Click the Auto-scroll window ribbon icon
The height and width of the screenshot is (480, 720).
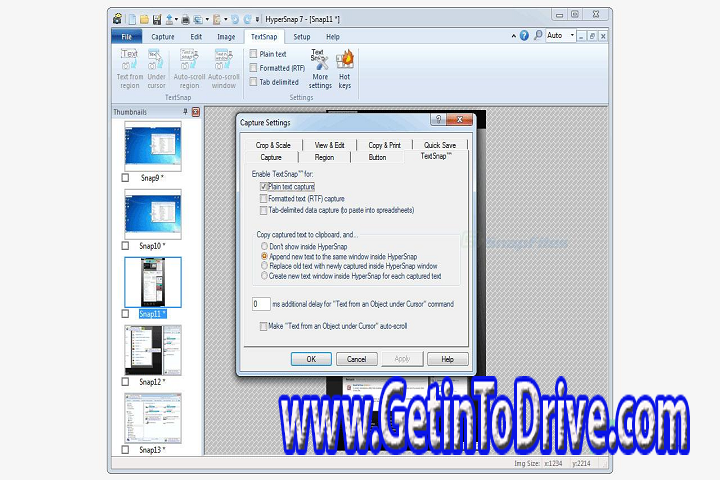click(224, 68)
